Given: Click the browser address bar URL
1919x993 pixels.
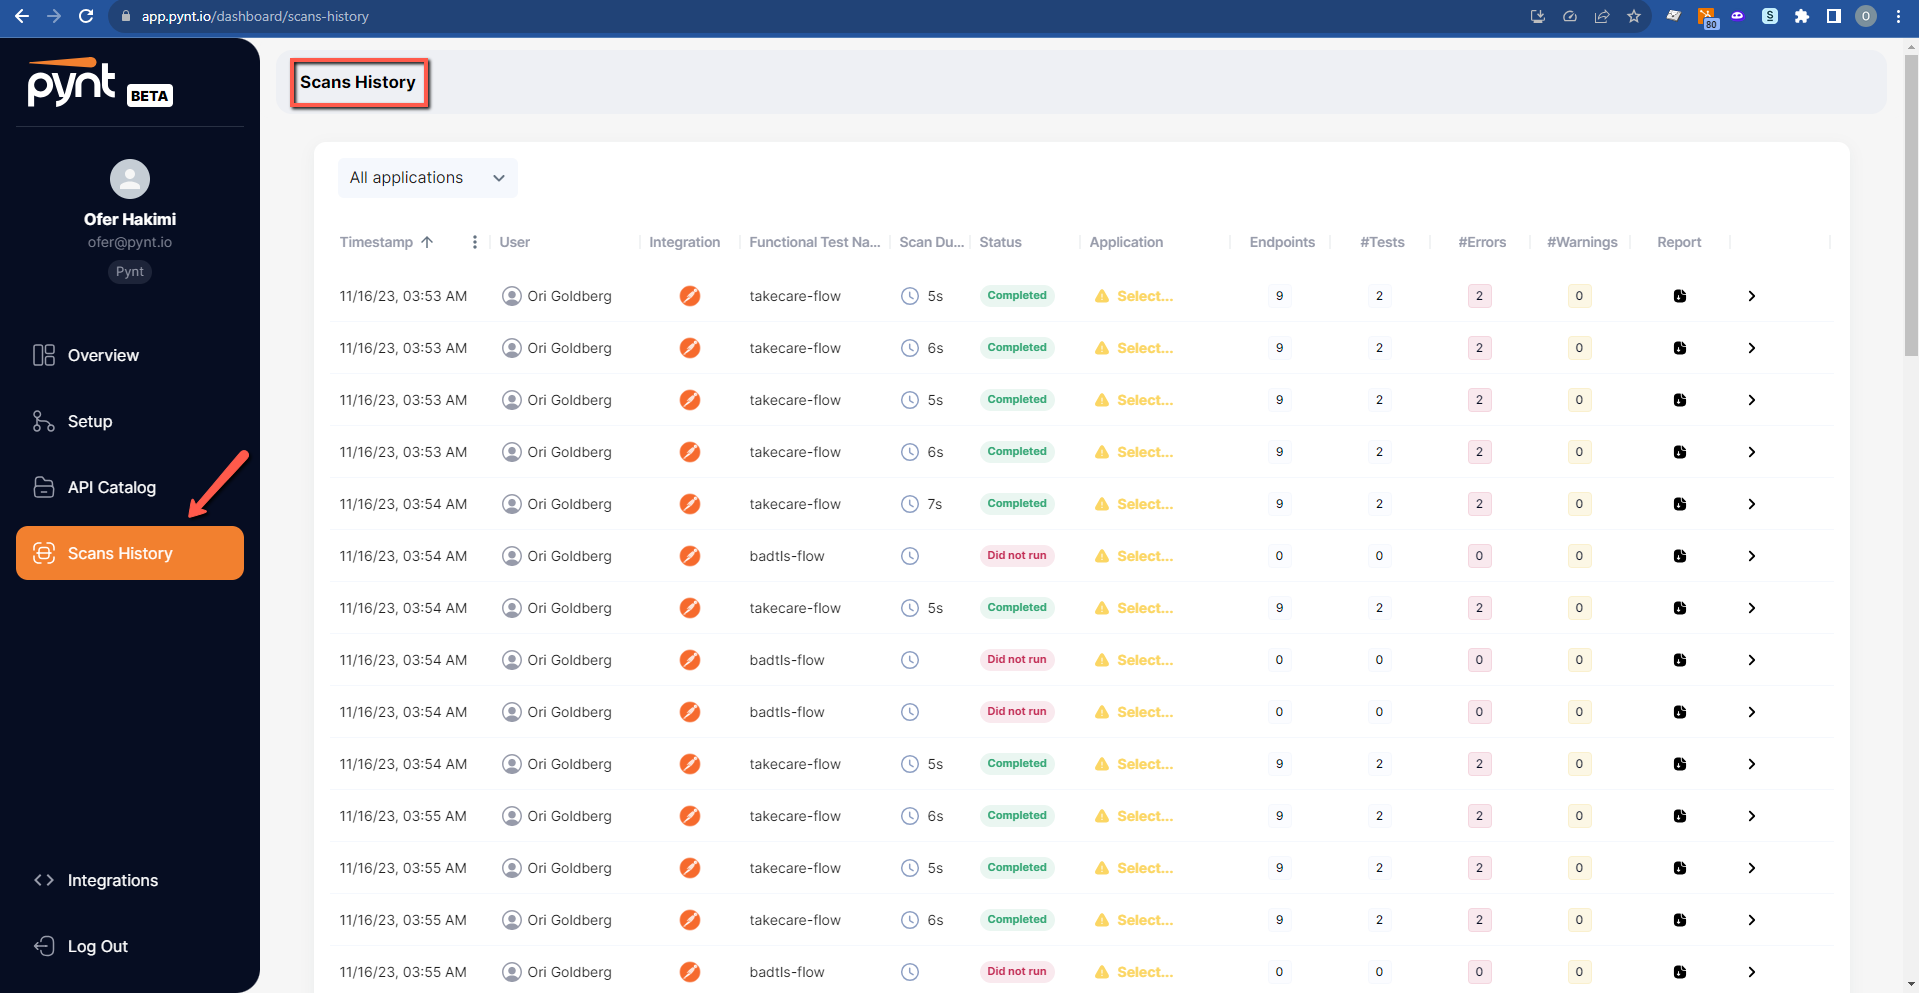Looking at the screenshot, I should tap(255, 16).
